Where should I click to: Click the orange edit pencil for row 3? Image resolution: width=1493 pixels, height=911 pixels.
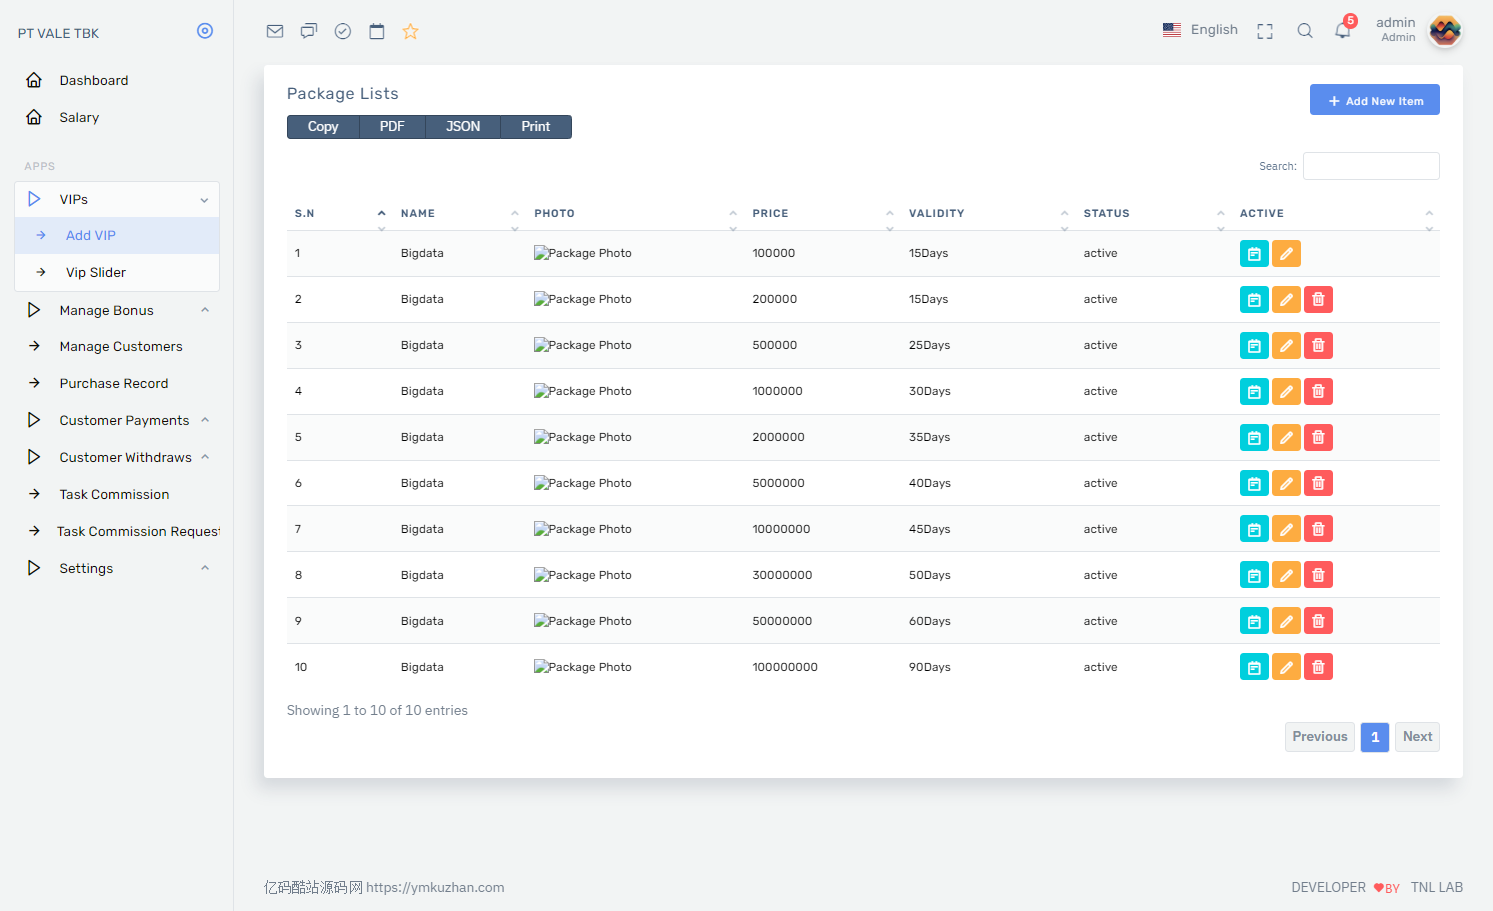coord(1286,346)
